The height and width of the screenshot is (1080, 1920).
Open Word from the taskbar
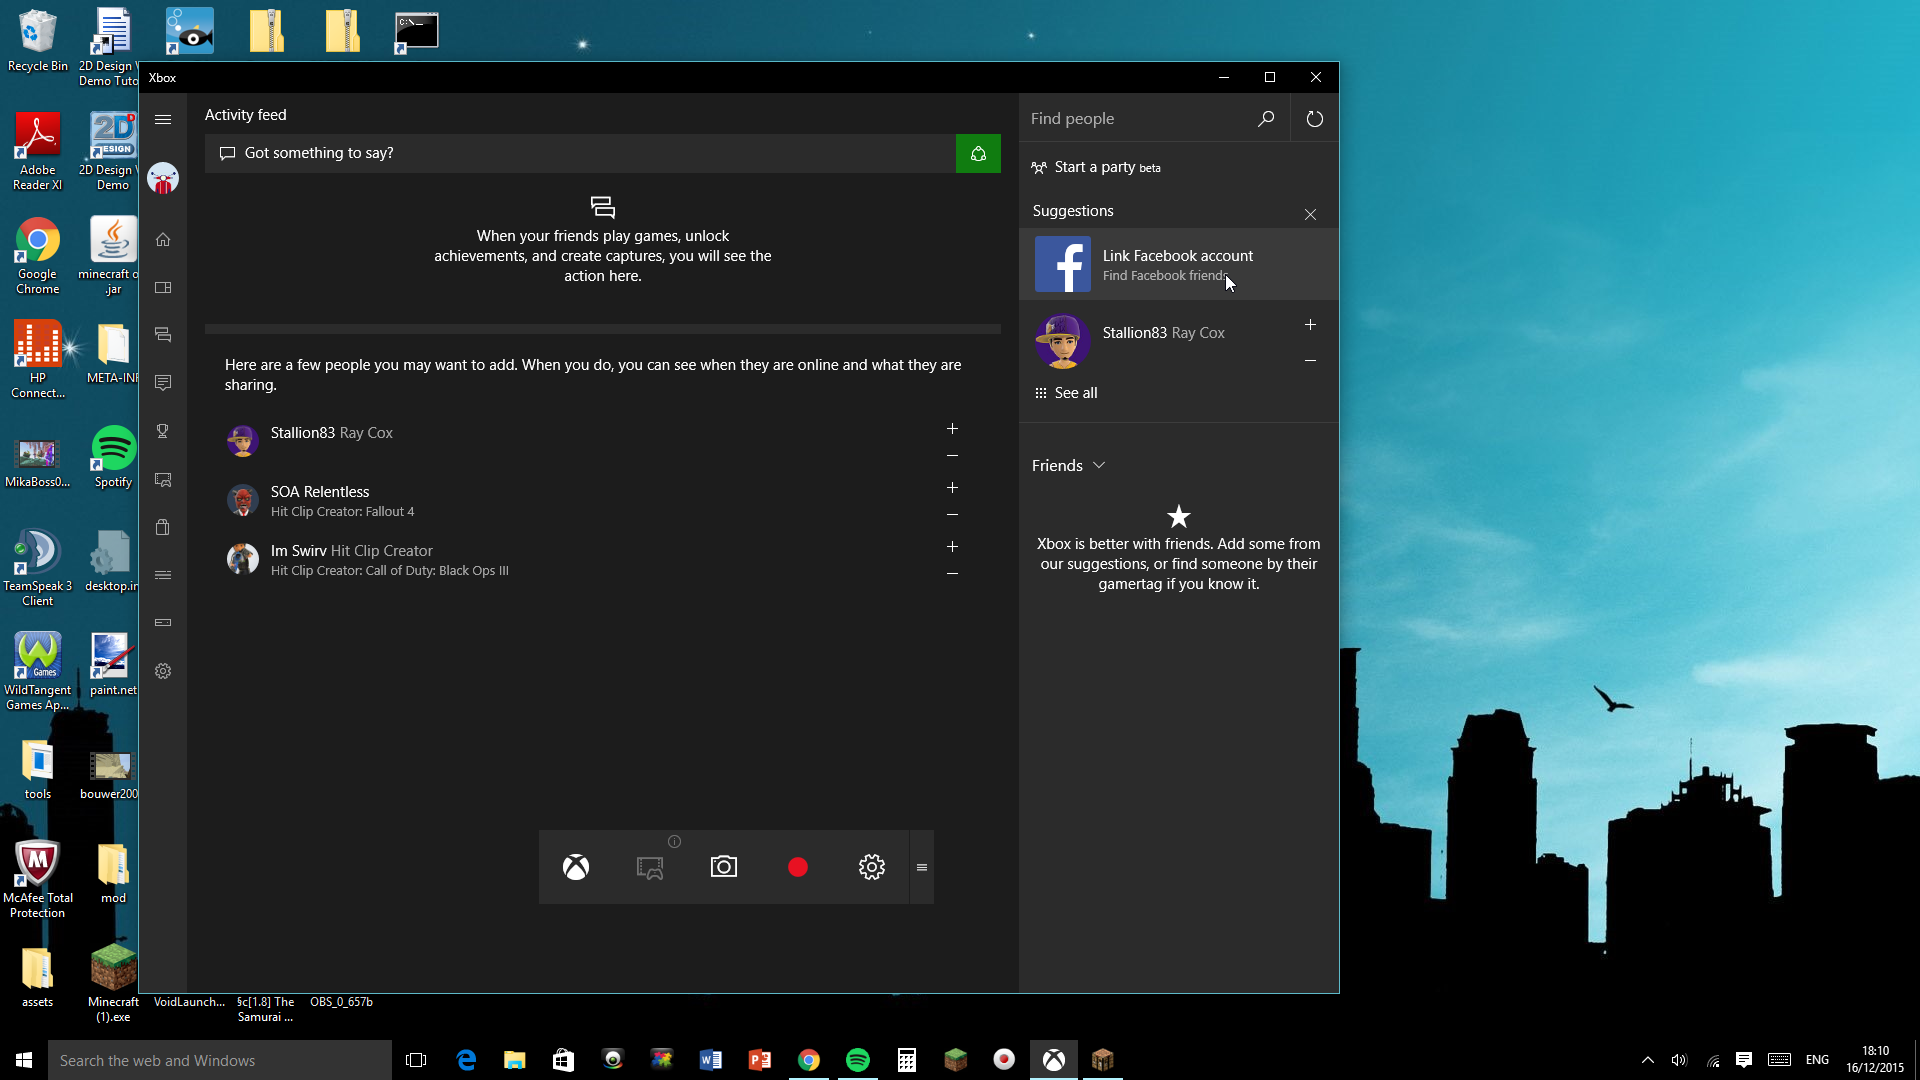point(711,1060)
